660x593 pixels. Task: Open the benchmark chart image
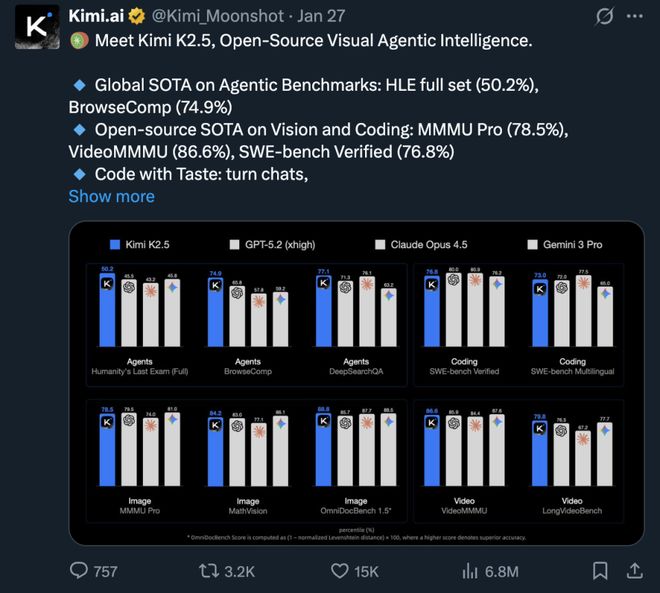pyautogui.click(x=356, y=383)
